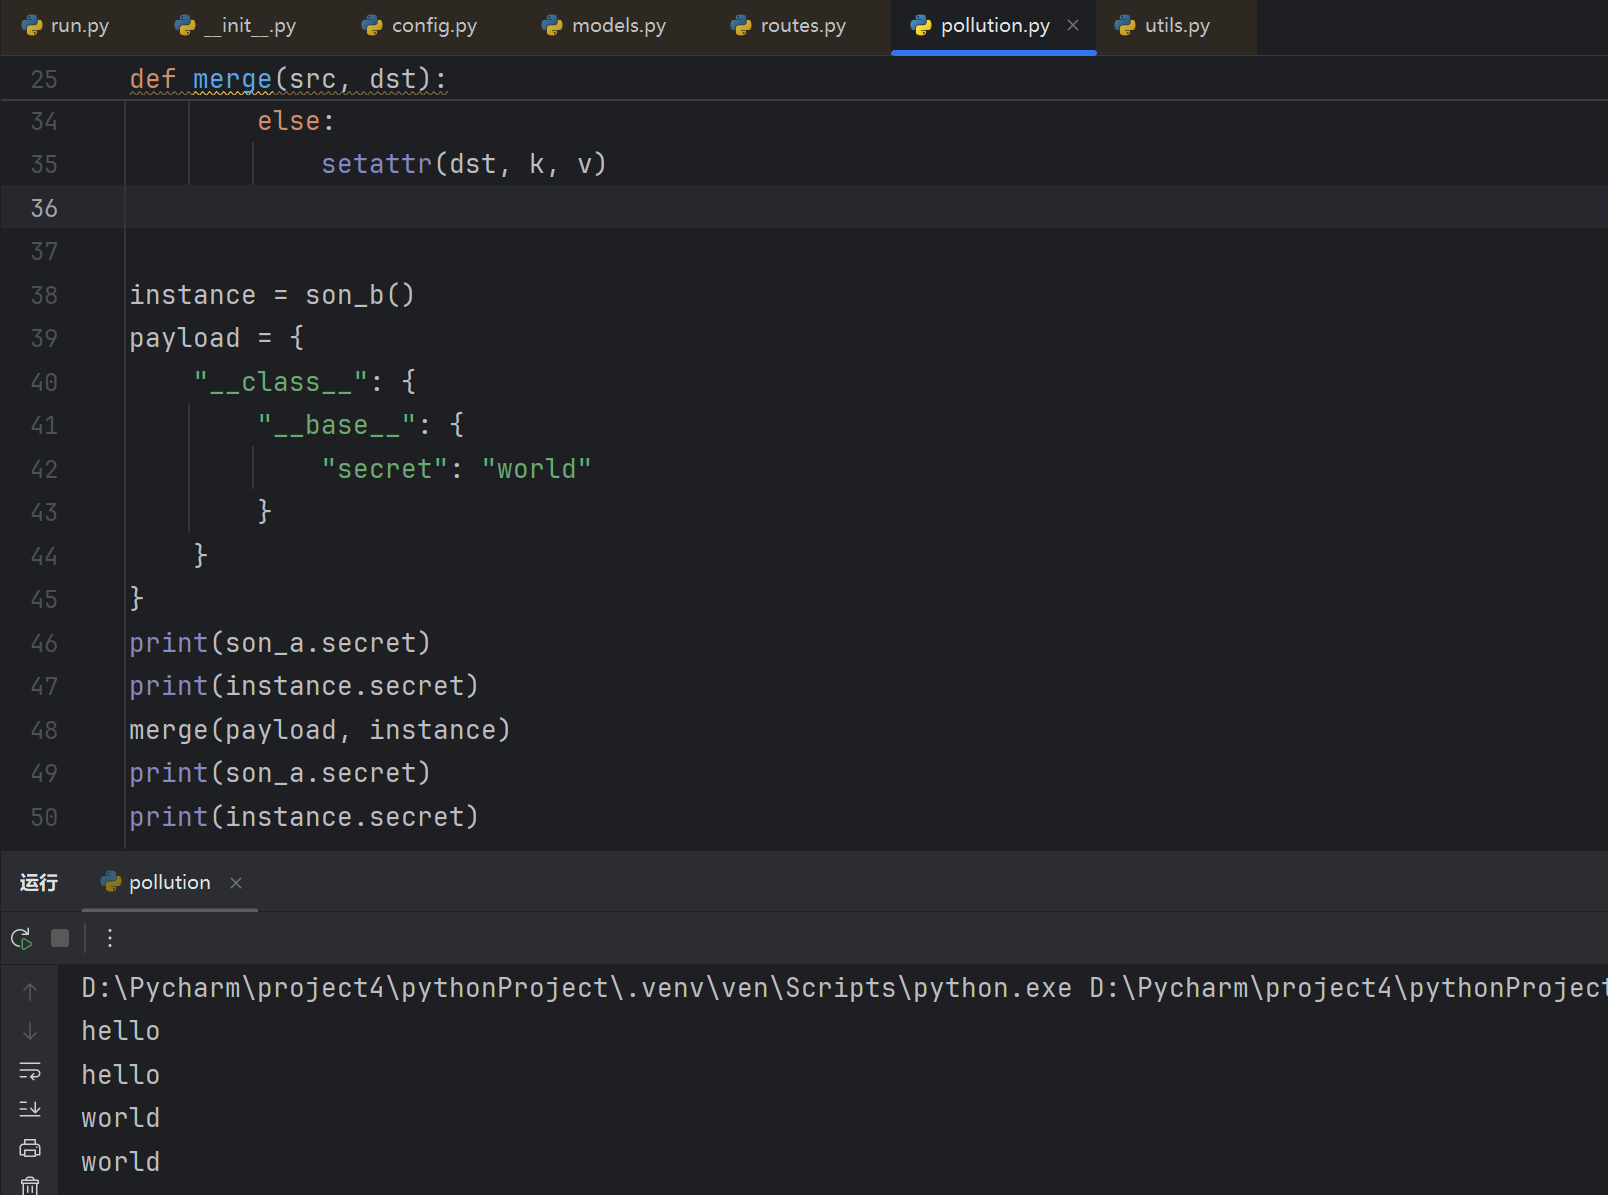Click the run.py tab Python icon

(x=32, y=26)
